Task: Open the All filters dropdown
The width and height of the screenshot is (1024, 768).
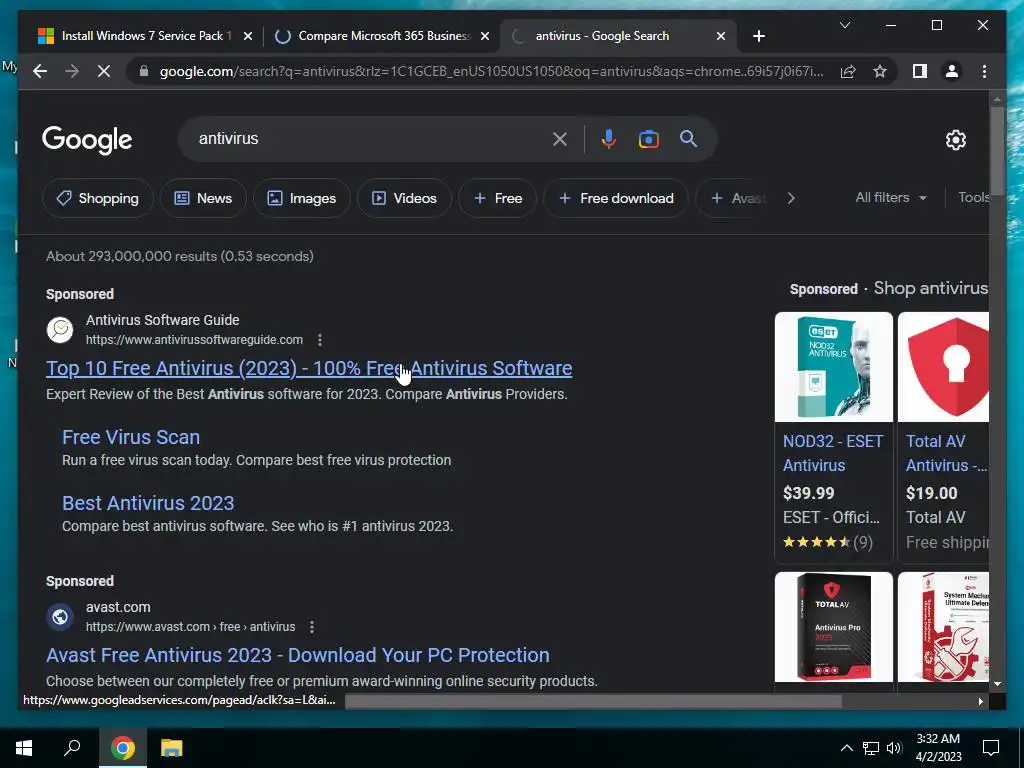Action: click(x=891, y=197)
